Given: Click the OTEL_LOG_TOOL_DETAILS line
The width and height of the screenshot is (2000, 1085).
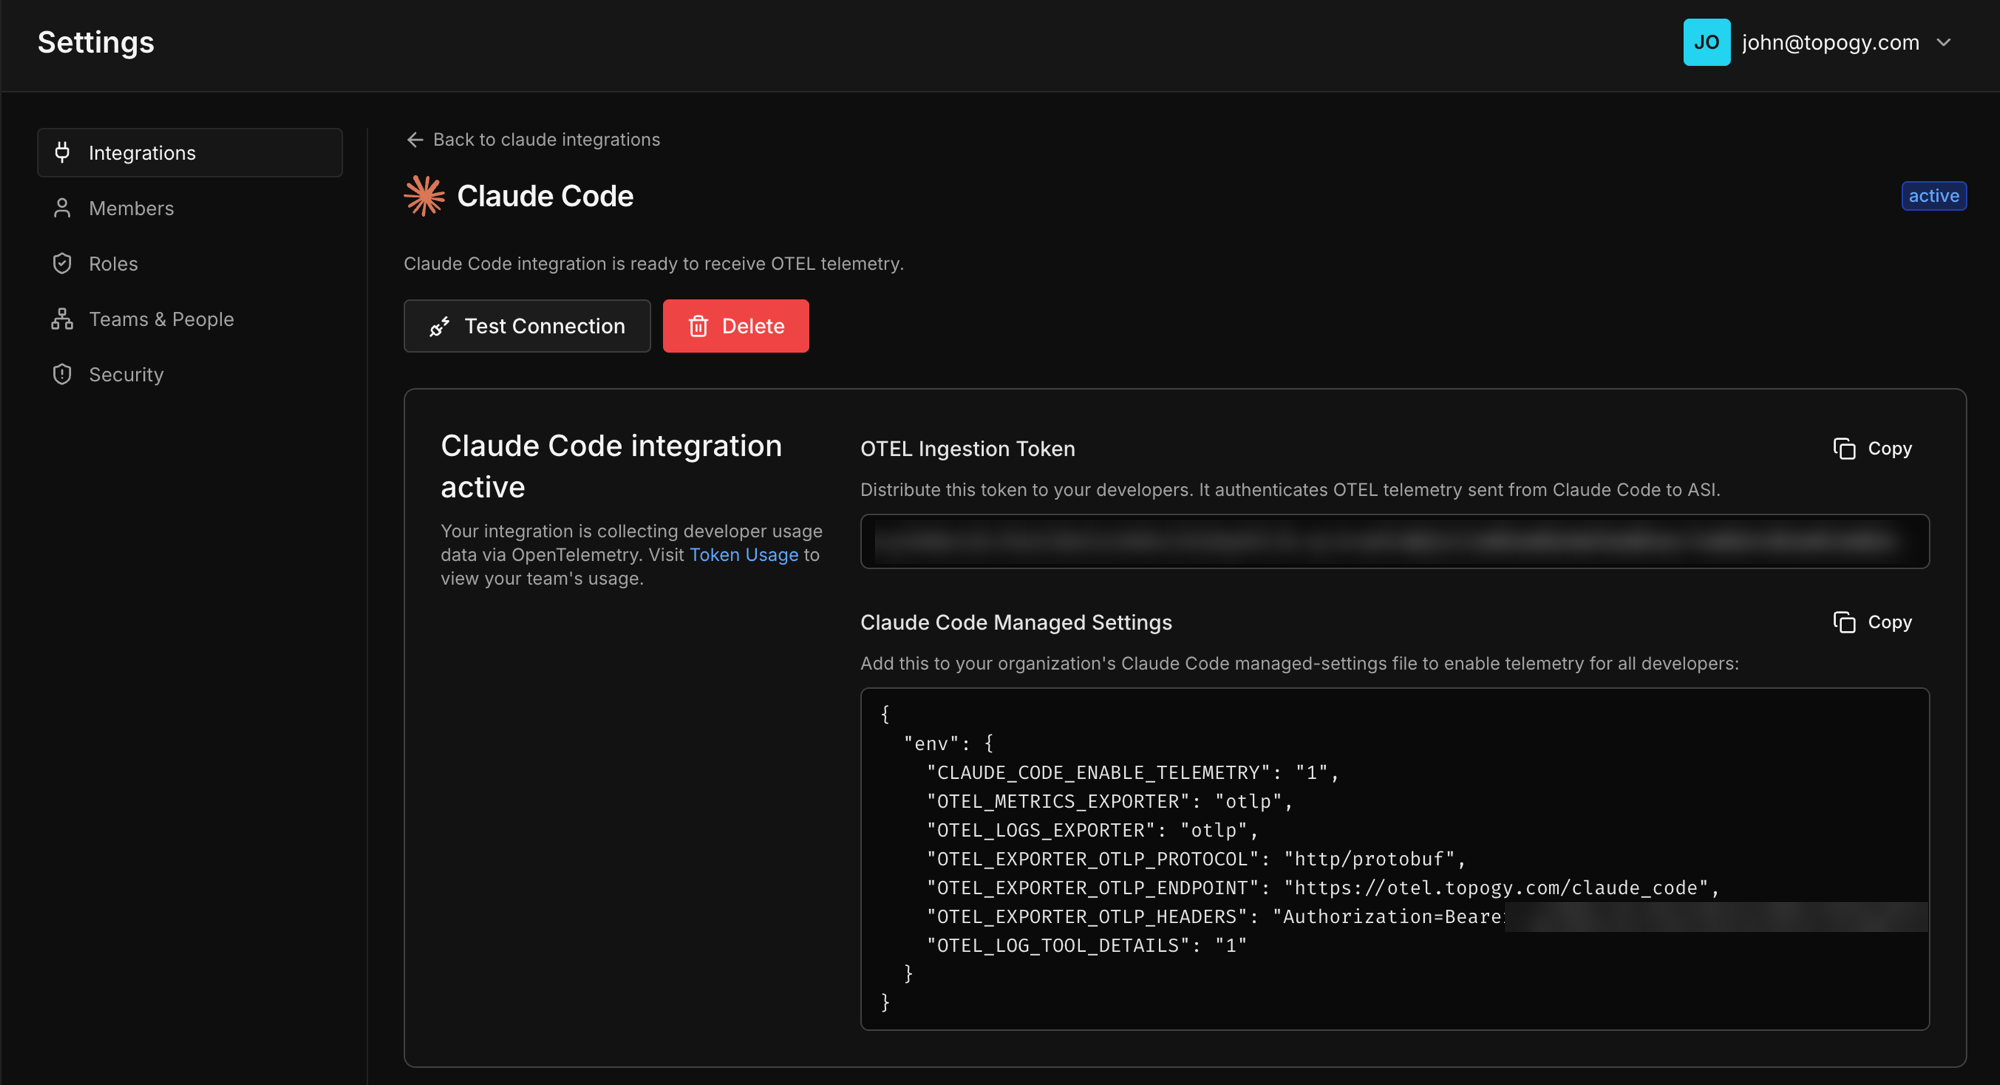Looking at the screenshot, I should pos(1087,945).
